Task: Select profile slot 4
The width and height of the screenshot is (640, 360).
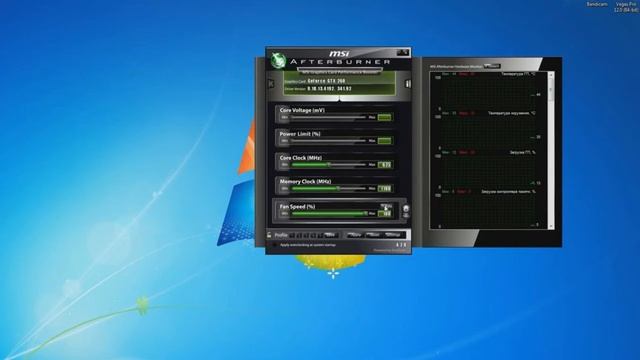Action: 313,235
